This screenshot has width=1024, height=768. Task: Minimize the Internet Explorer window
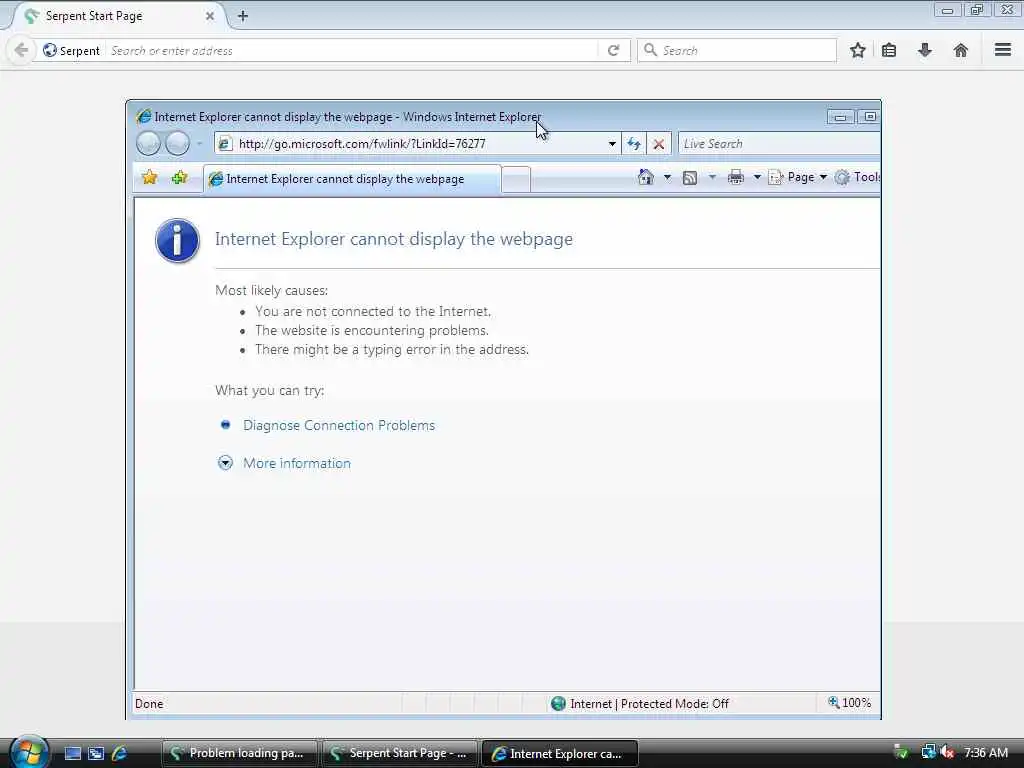840,117
